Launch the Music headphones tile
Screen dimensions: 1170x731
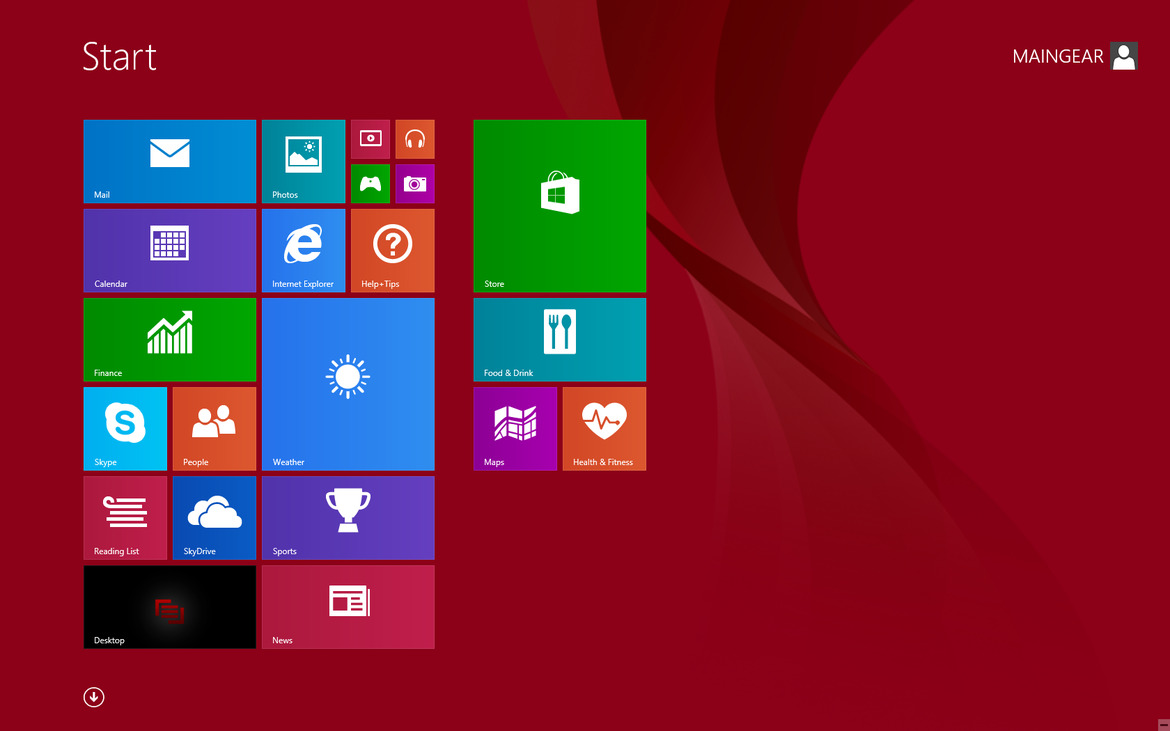415,139
